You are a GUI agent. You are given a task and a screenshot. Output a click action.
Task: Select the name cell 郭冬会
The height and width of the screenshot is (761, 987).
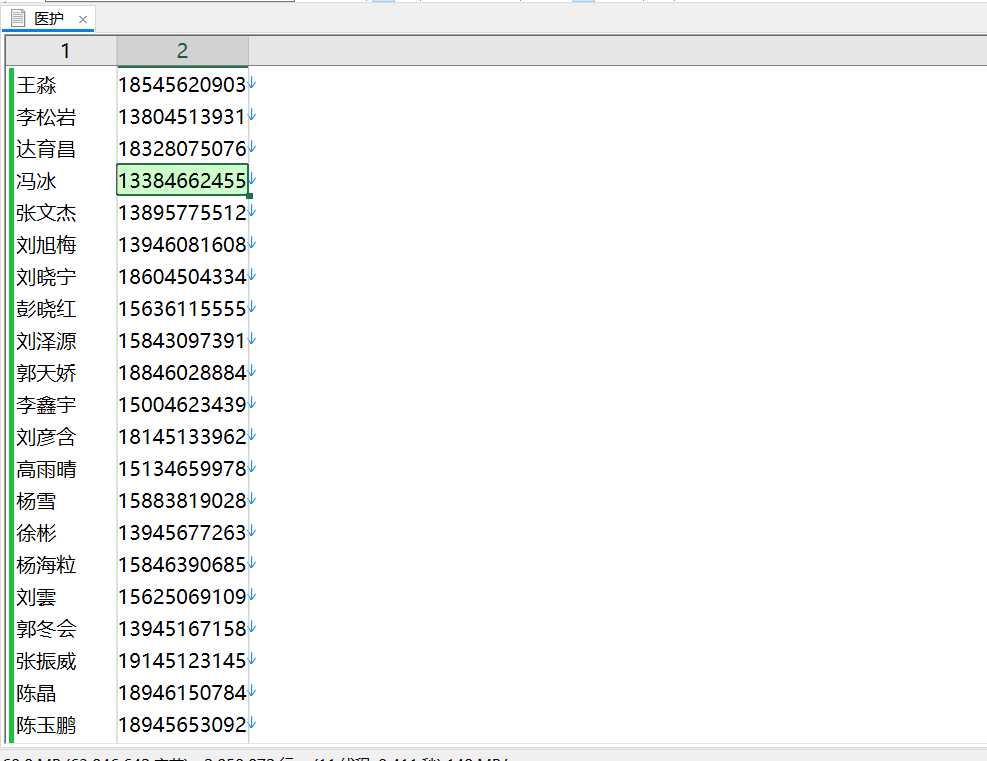46,629
